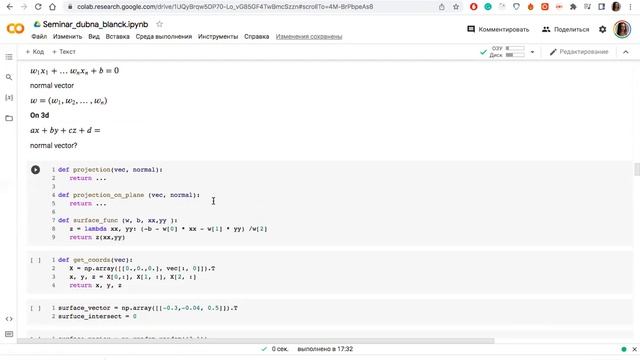This screenshot has width=640, height=360.
Task: Open variables {x} sidebar icon
Action: (9, 98)
